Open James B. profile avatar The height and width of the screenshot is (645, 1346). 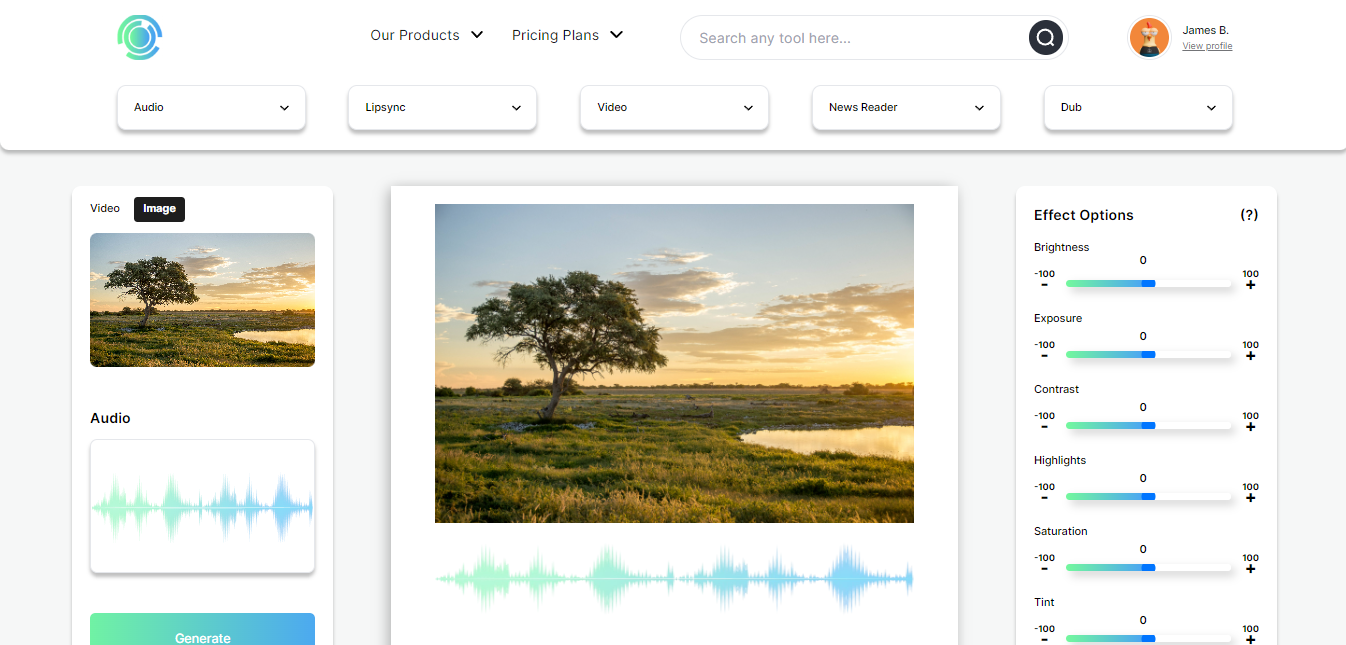click(x=1149, y=38)
